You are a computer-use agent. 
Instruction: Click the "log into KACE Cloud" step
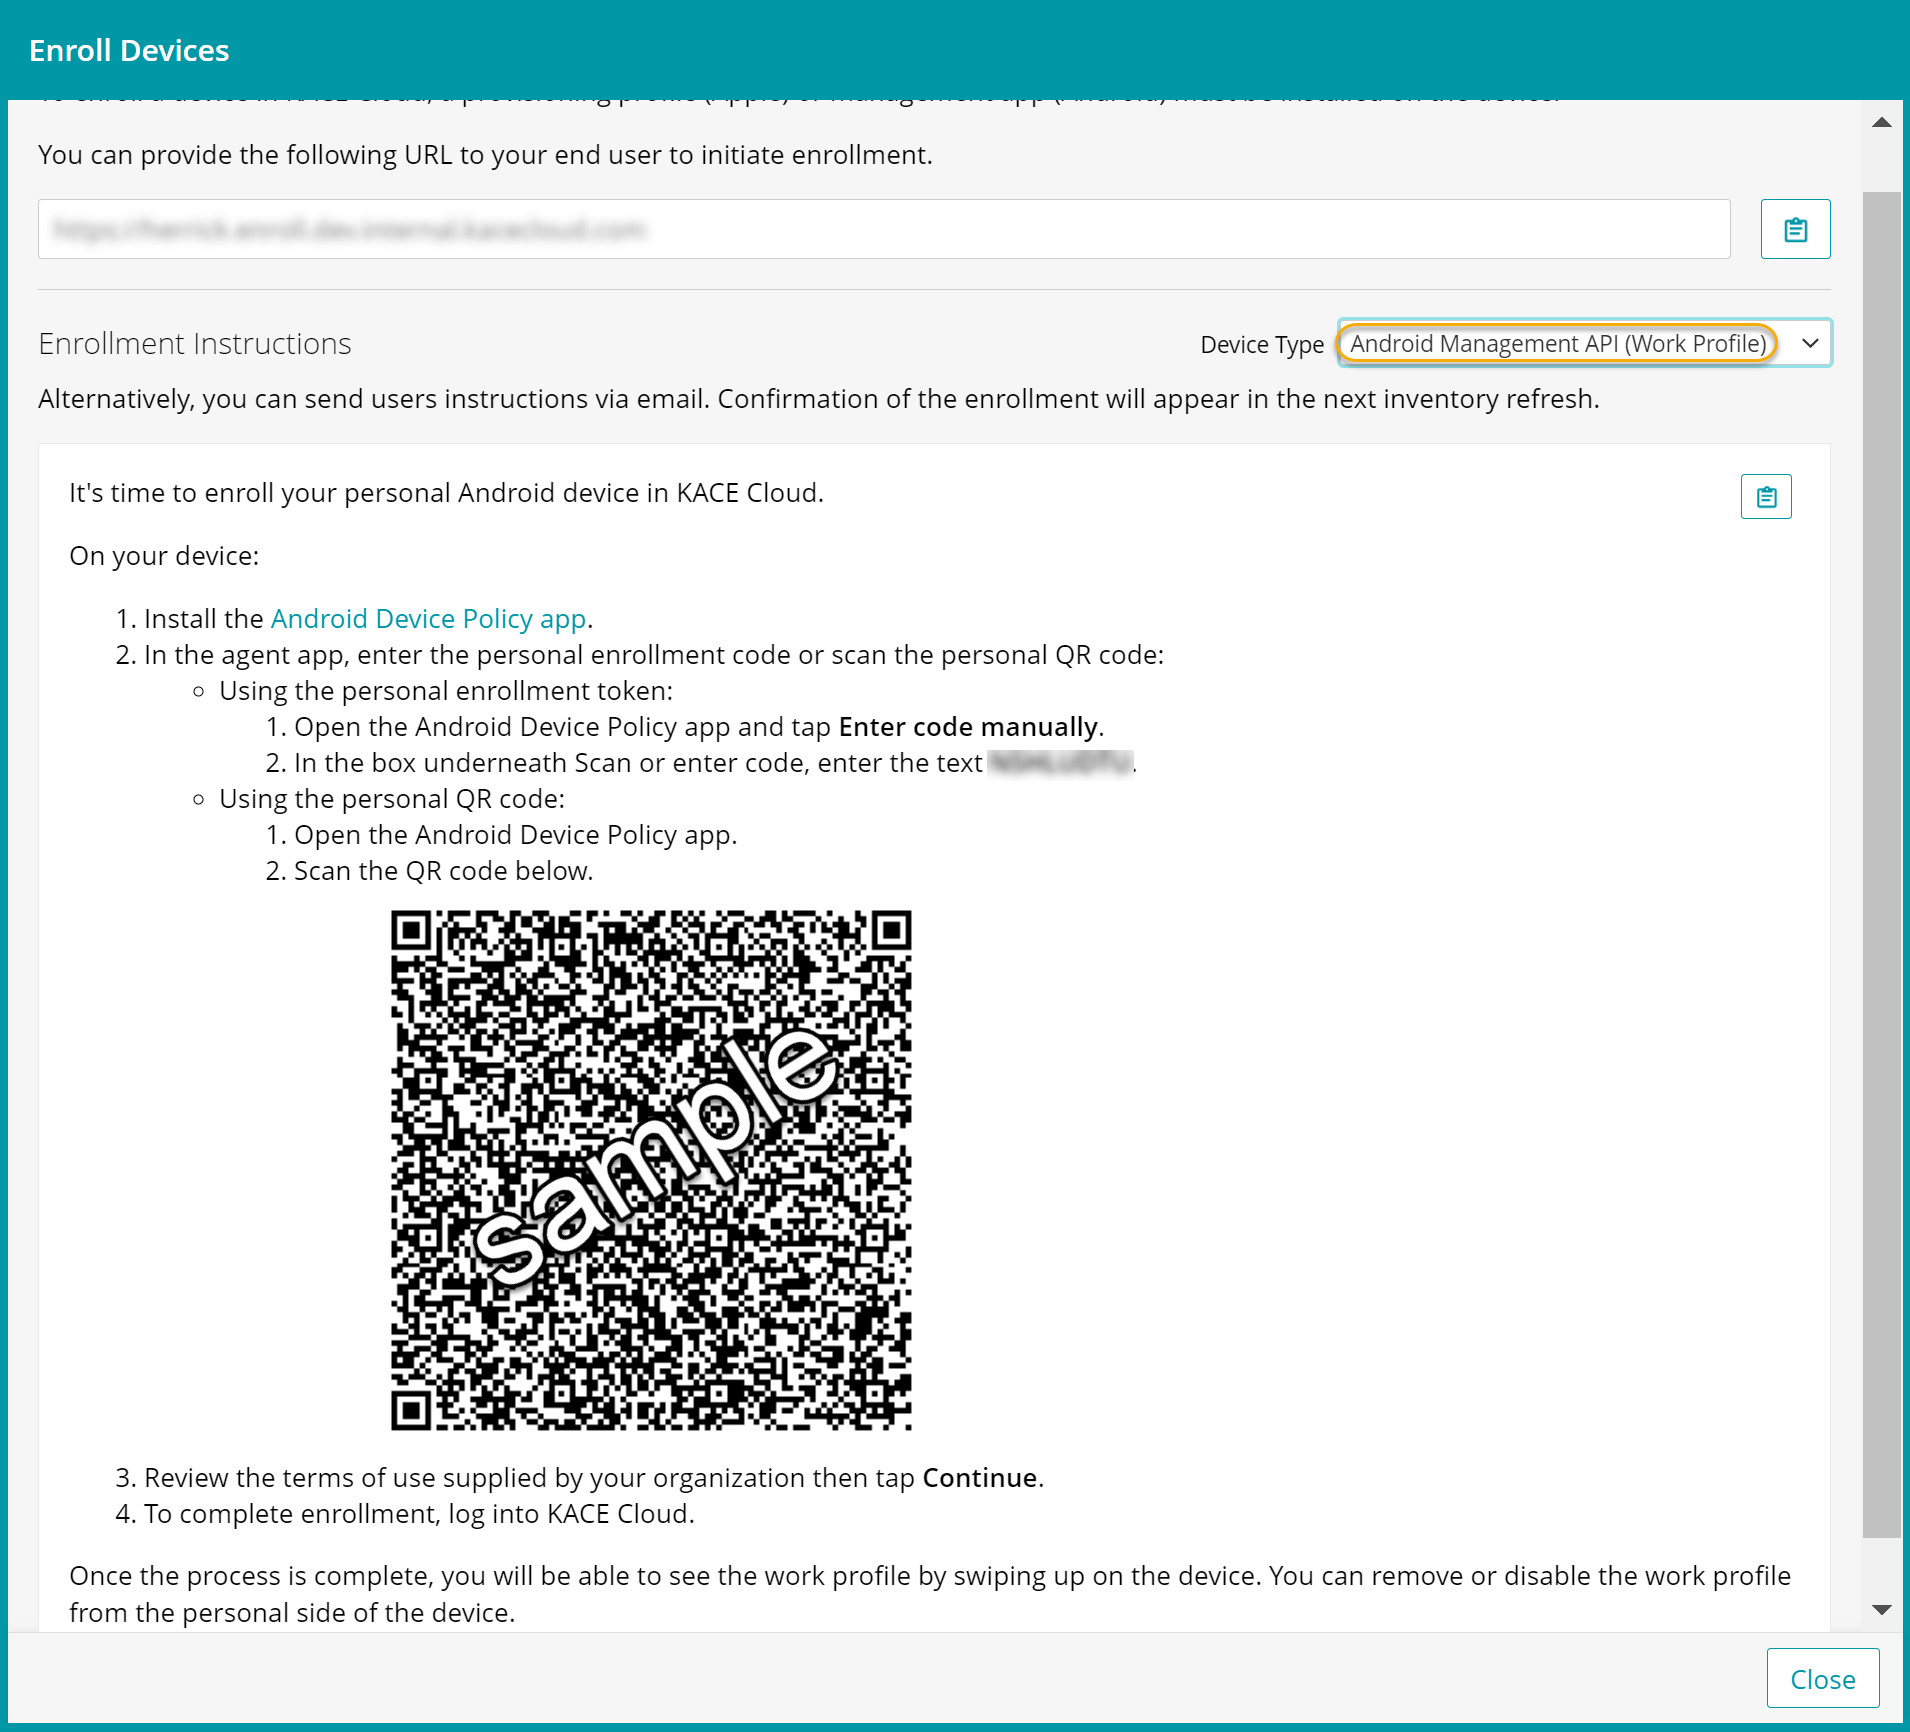pos(419,1514)
